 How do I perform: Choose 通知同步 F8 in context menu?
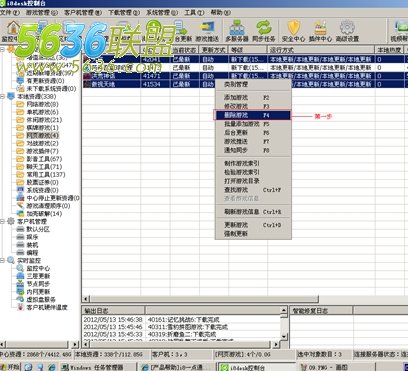click(253, 150)
